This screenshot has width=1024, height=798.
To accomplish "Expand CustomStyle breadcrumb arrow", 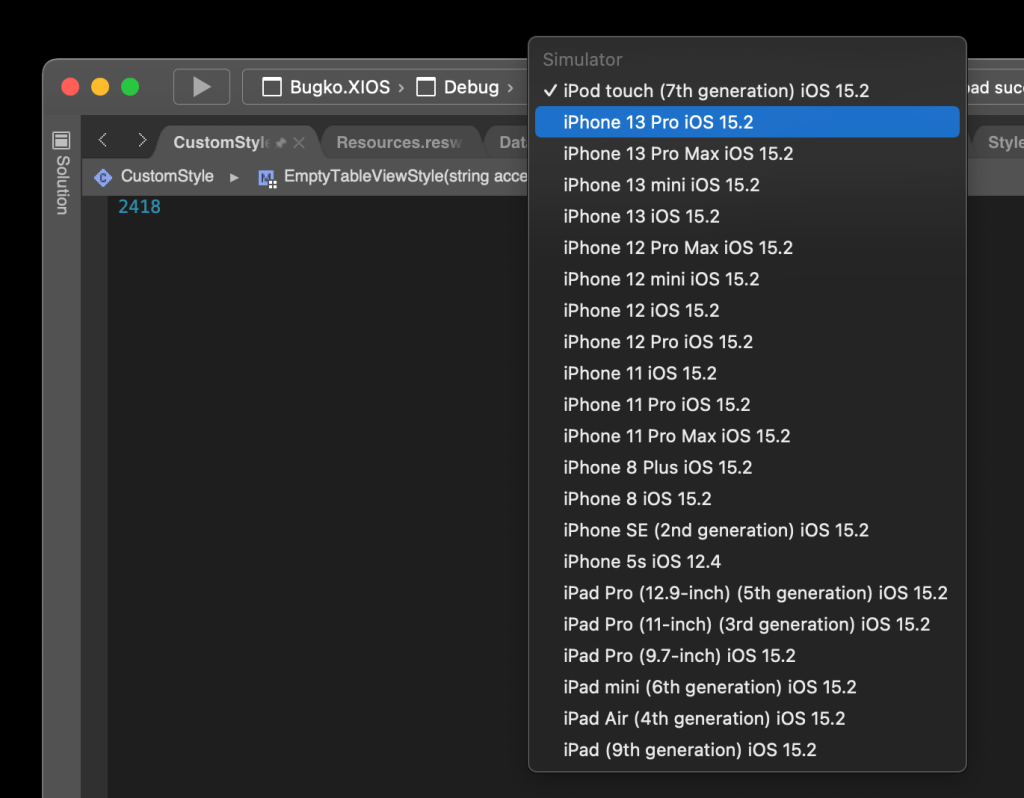I will pos(235,177).
